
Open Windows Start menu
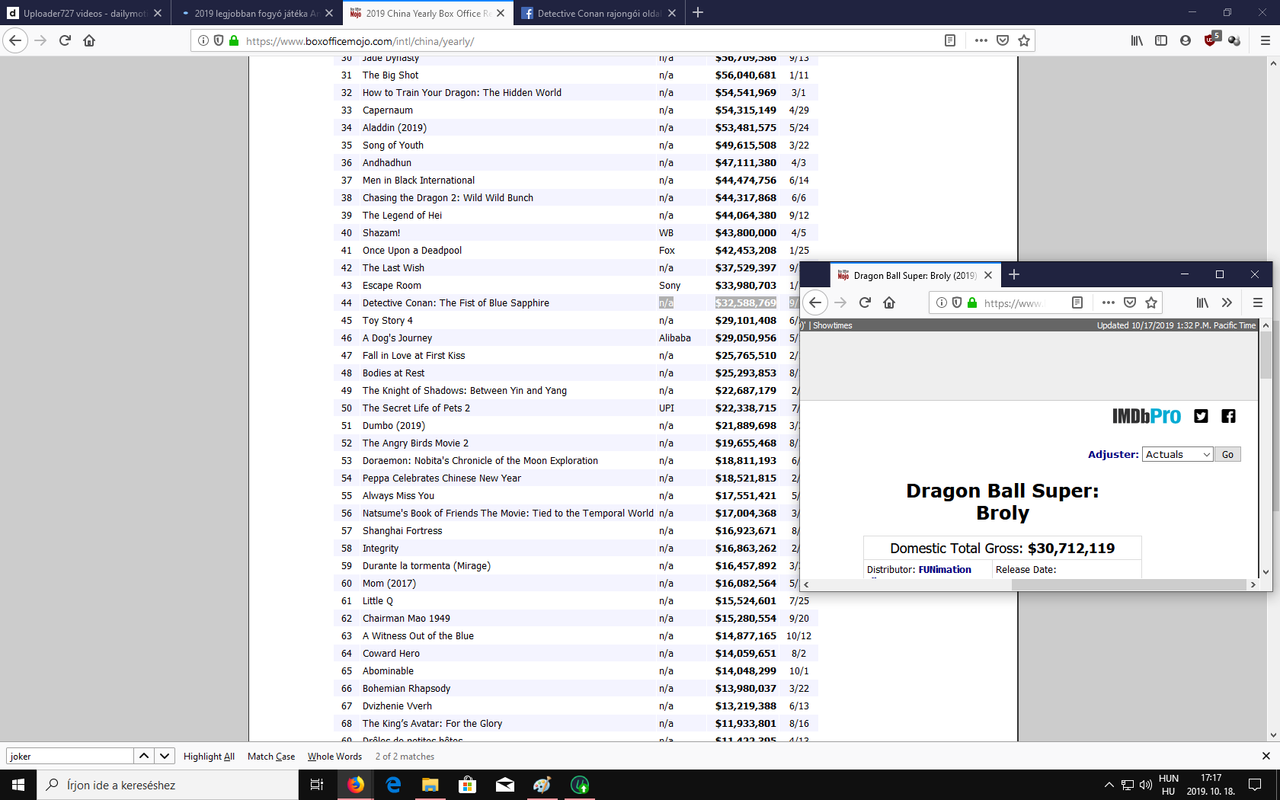[x=18, y=785]
